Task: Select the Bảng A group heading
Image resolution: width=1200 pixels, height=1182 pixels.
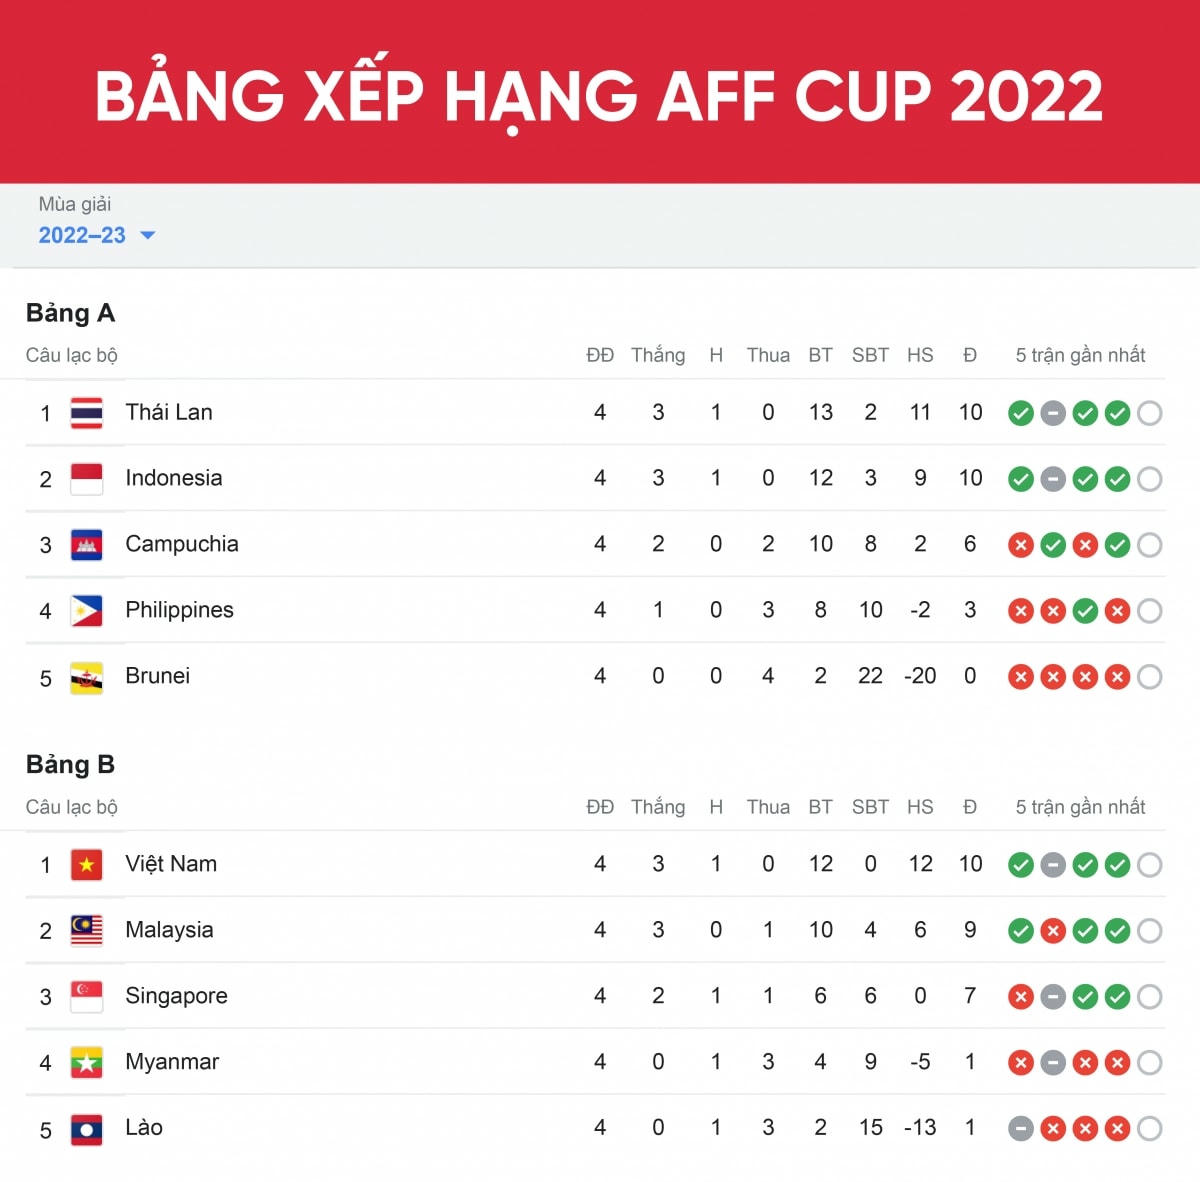Action: point(70,313)
